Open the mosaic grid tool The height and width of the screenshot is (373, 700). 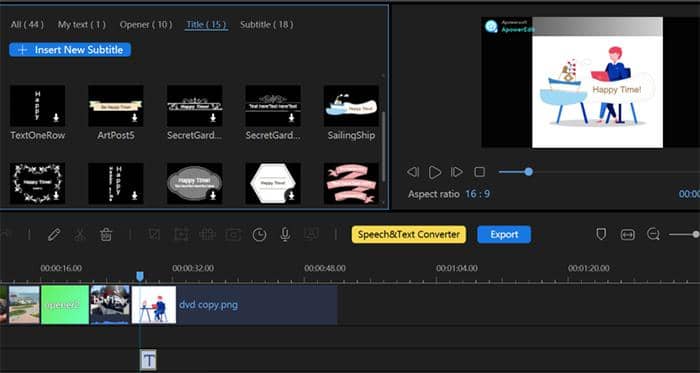[x=207, y=234]
